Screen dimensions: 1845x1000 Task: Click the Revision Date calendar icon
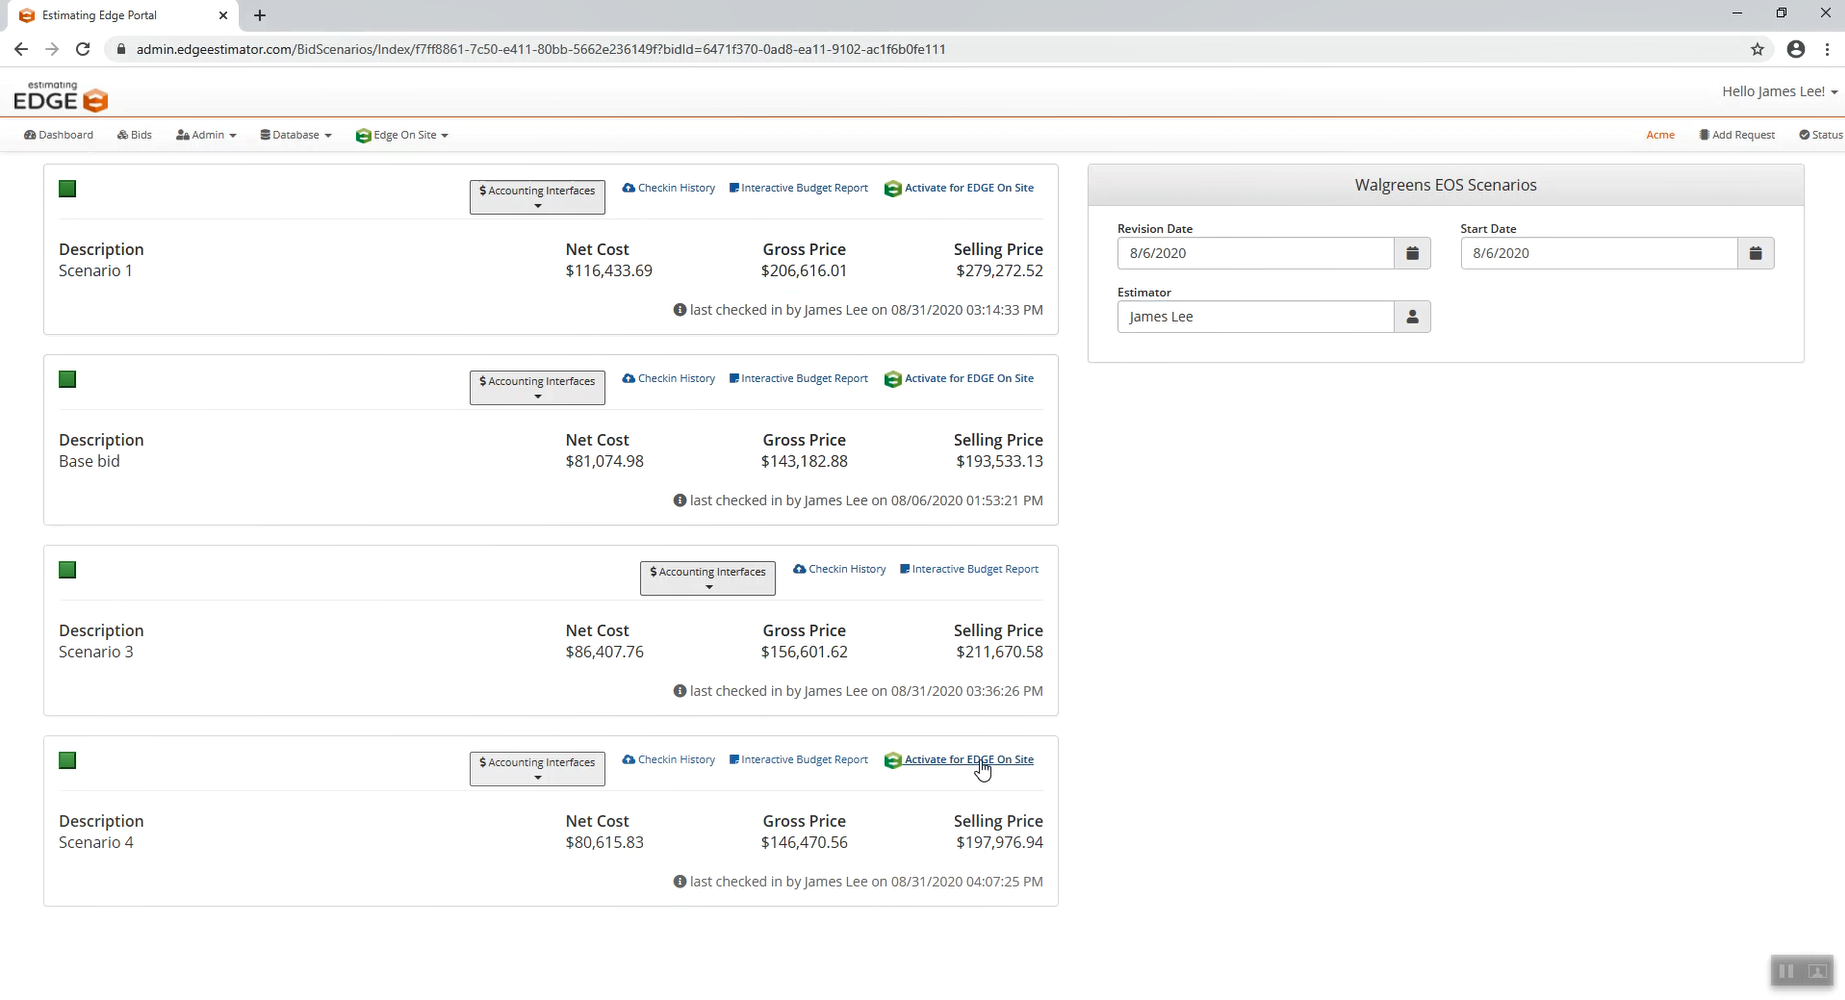click(1412, 253)
